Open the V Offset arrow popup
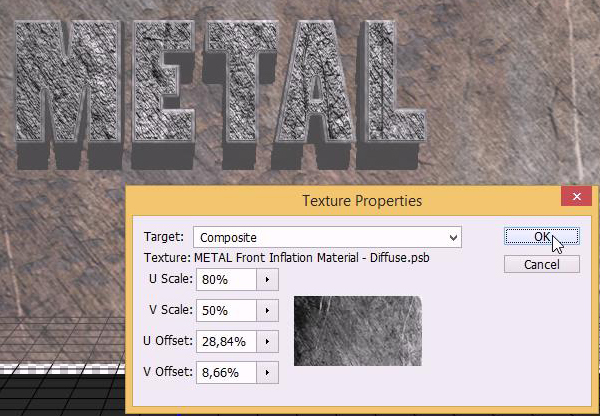The width and height of the screenshot is (600, 416). click(267, 373)
